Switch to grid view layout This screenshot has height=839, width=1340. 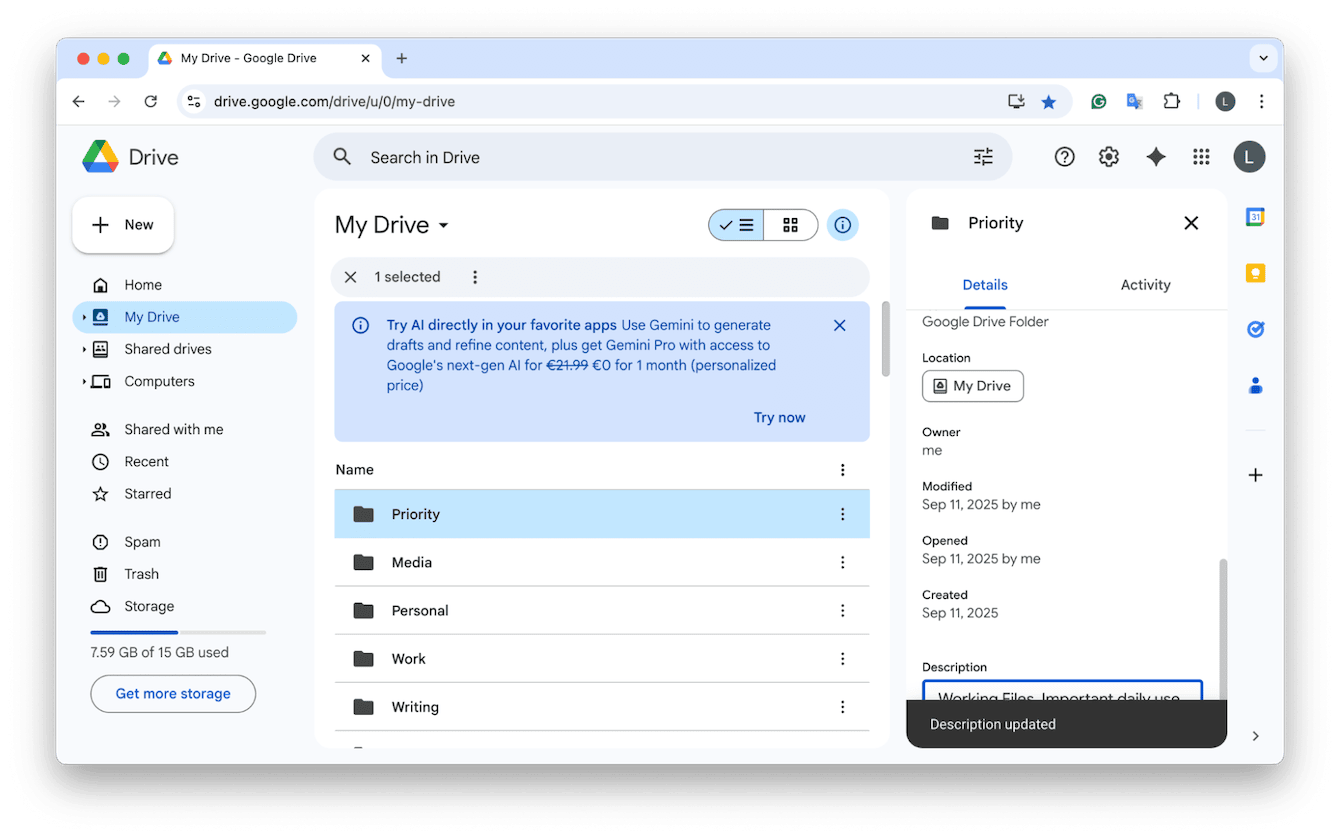tap(789, 224)
